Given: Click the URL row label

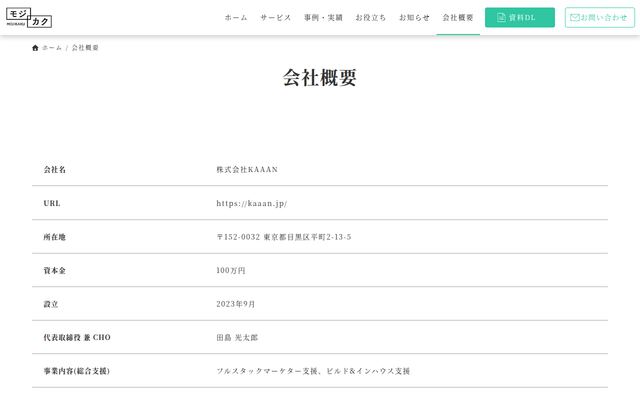Looking at the screenshot, I should [52, 203].
